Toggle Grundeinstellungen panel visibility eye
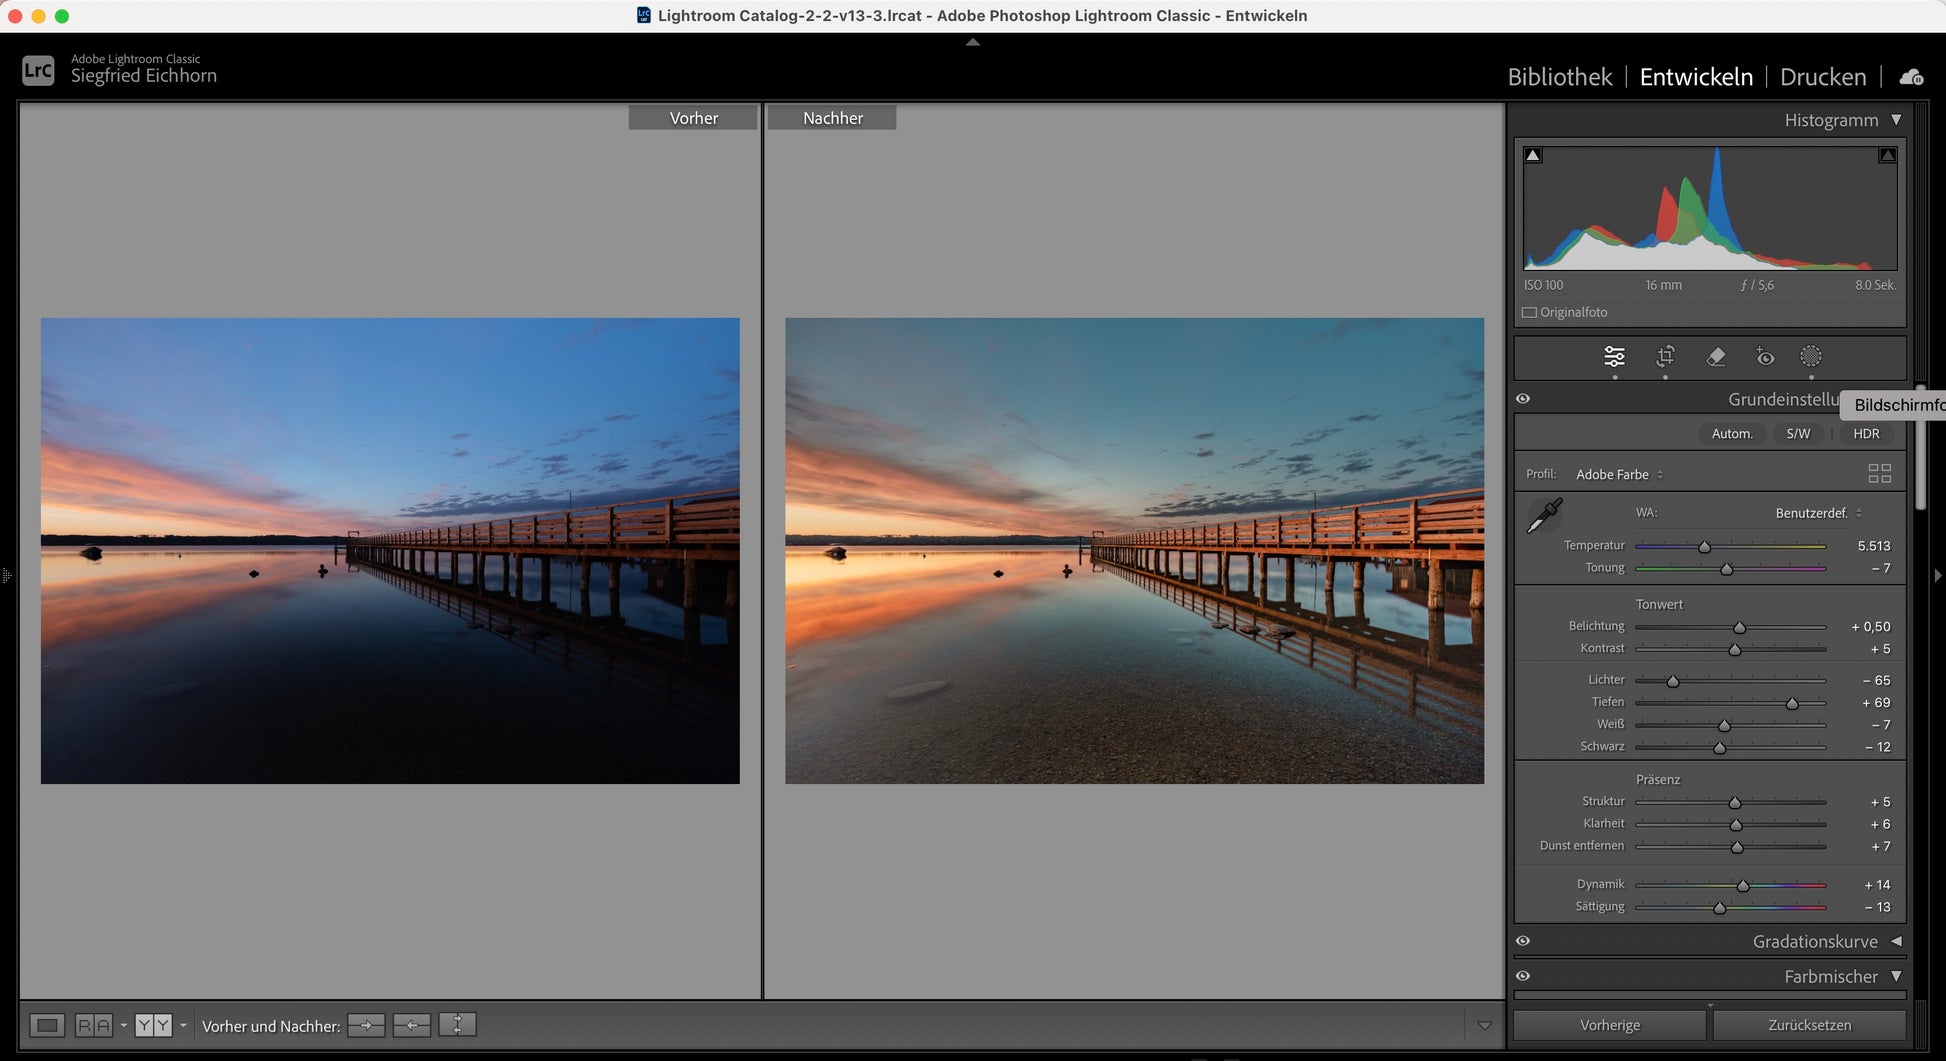Viewport: 1946px width, 1061px height. 1523,399
